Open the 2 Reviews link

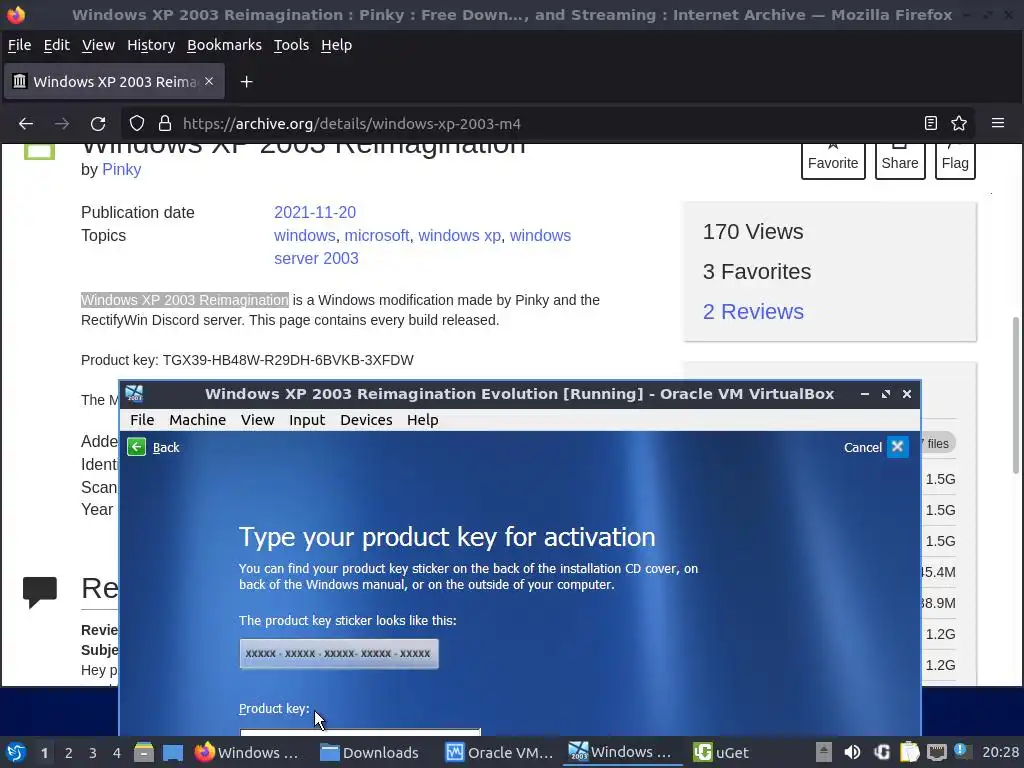pyautogui.click(x=753, y=312)
